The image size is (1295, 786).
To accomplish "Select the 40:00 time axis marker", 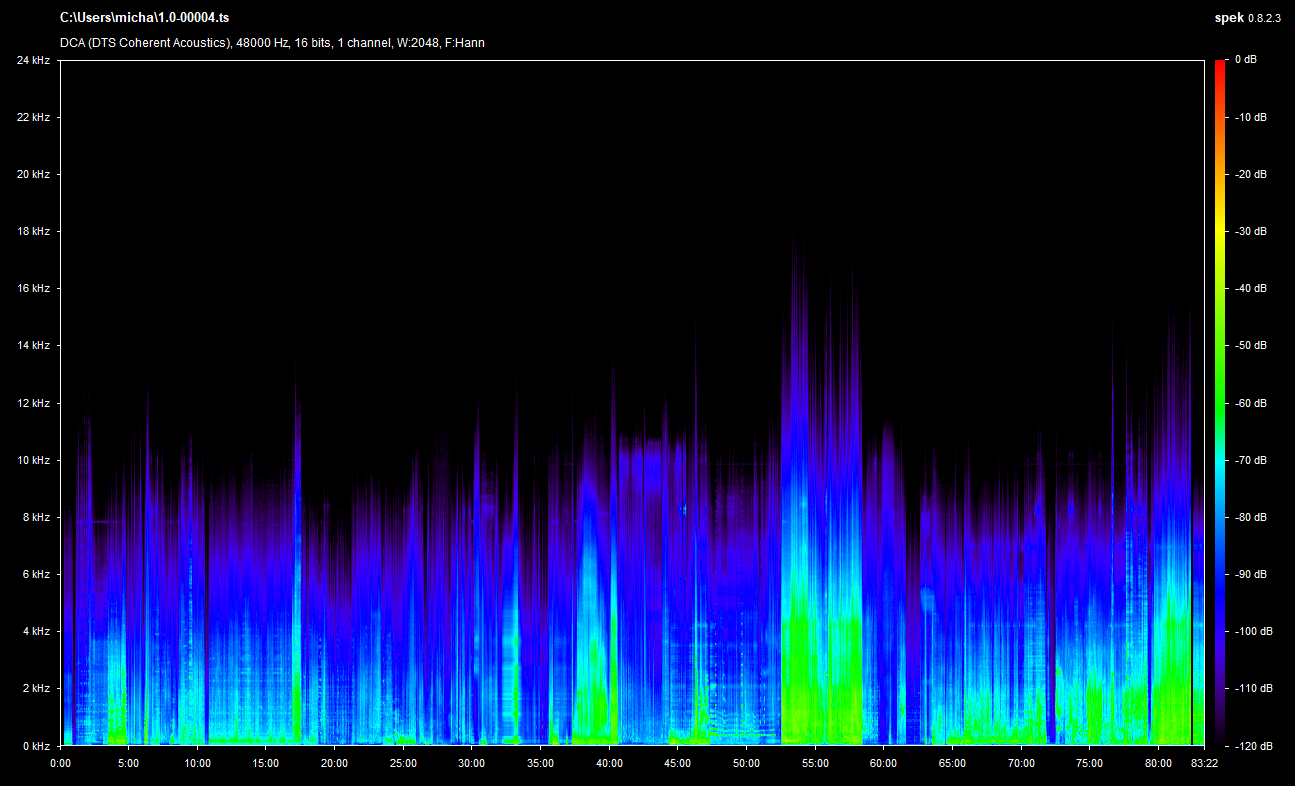I will [x=609, y=763].
